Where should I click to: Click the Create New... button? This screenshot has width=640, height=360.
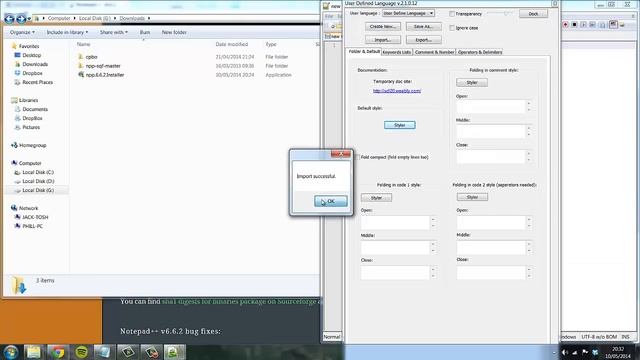click(x=383, y=27)
